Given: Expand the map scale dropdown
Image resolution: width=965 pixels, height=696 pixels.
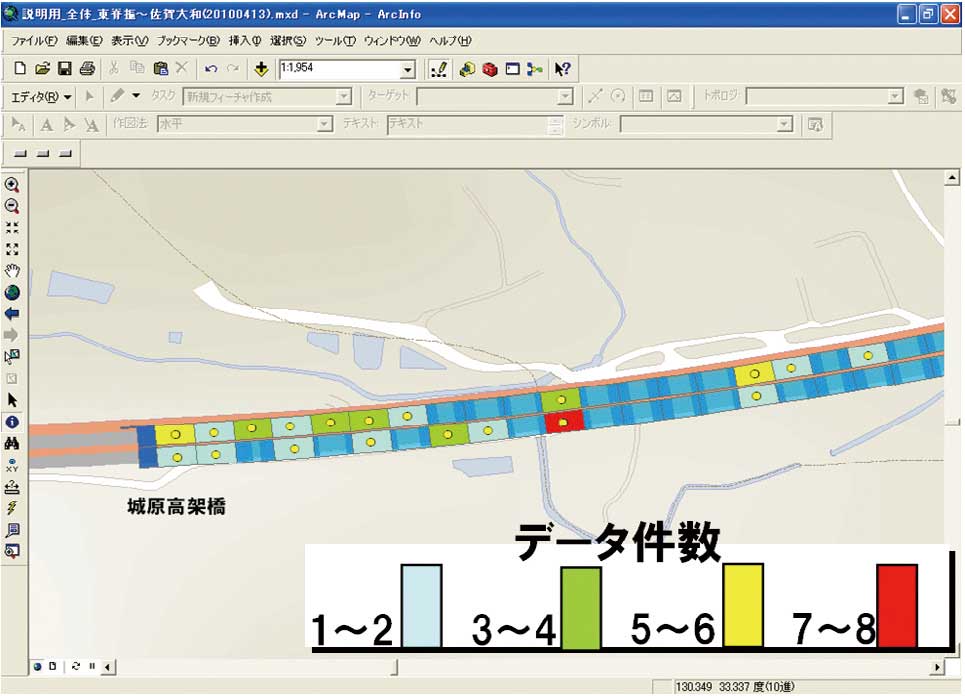Looking at the screenshot, I should tap(407, 70).
